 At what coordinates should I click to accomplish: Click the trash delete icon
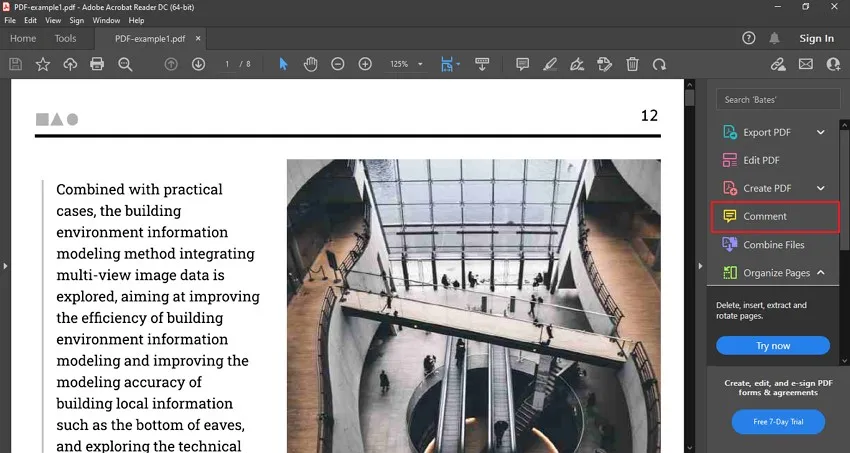tap(632, 64)
